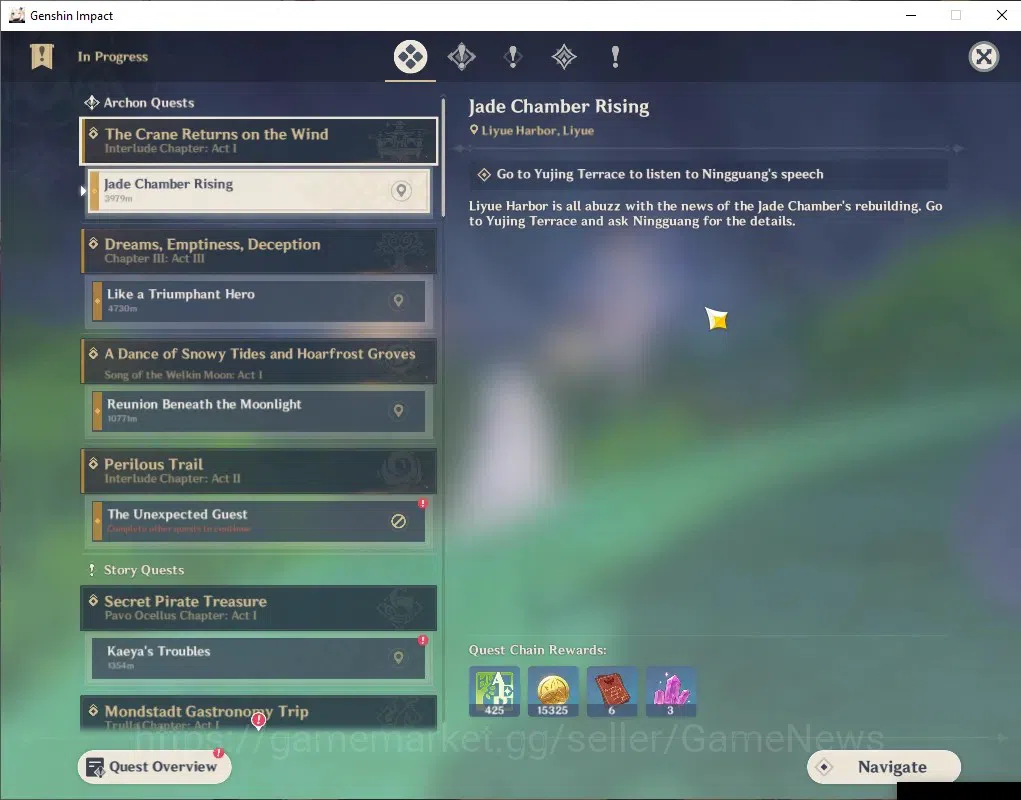Collapse A Dance of Snowy Tides chapter
1021x800 pixels.
(259, 361)
